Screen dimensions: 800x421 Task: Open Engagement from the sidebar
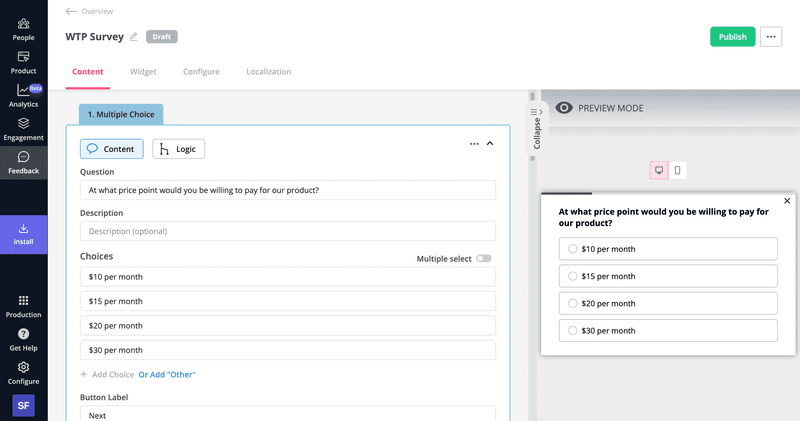coord(23,129)
